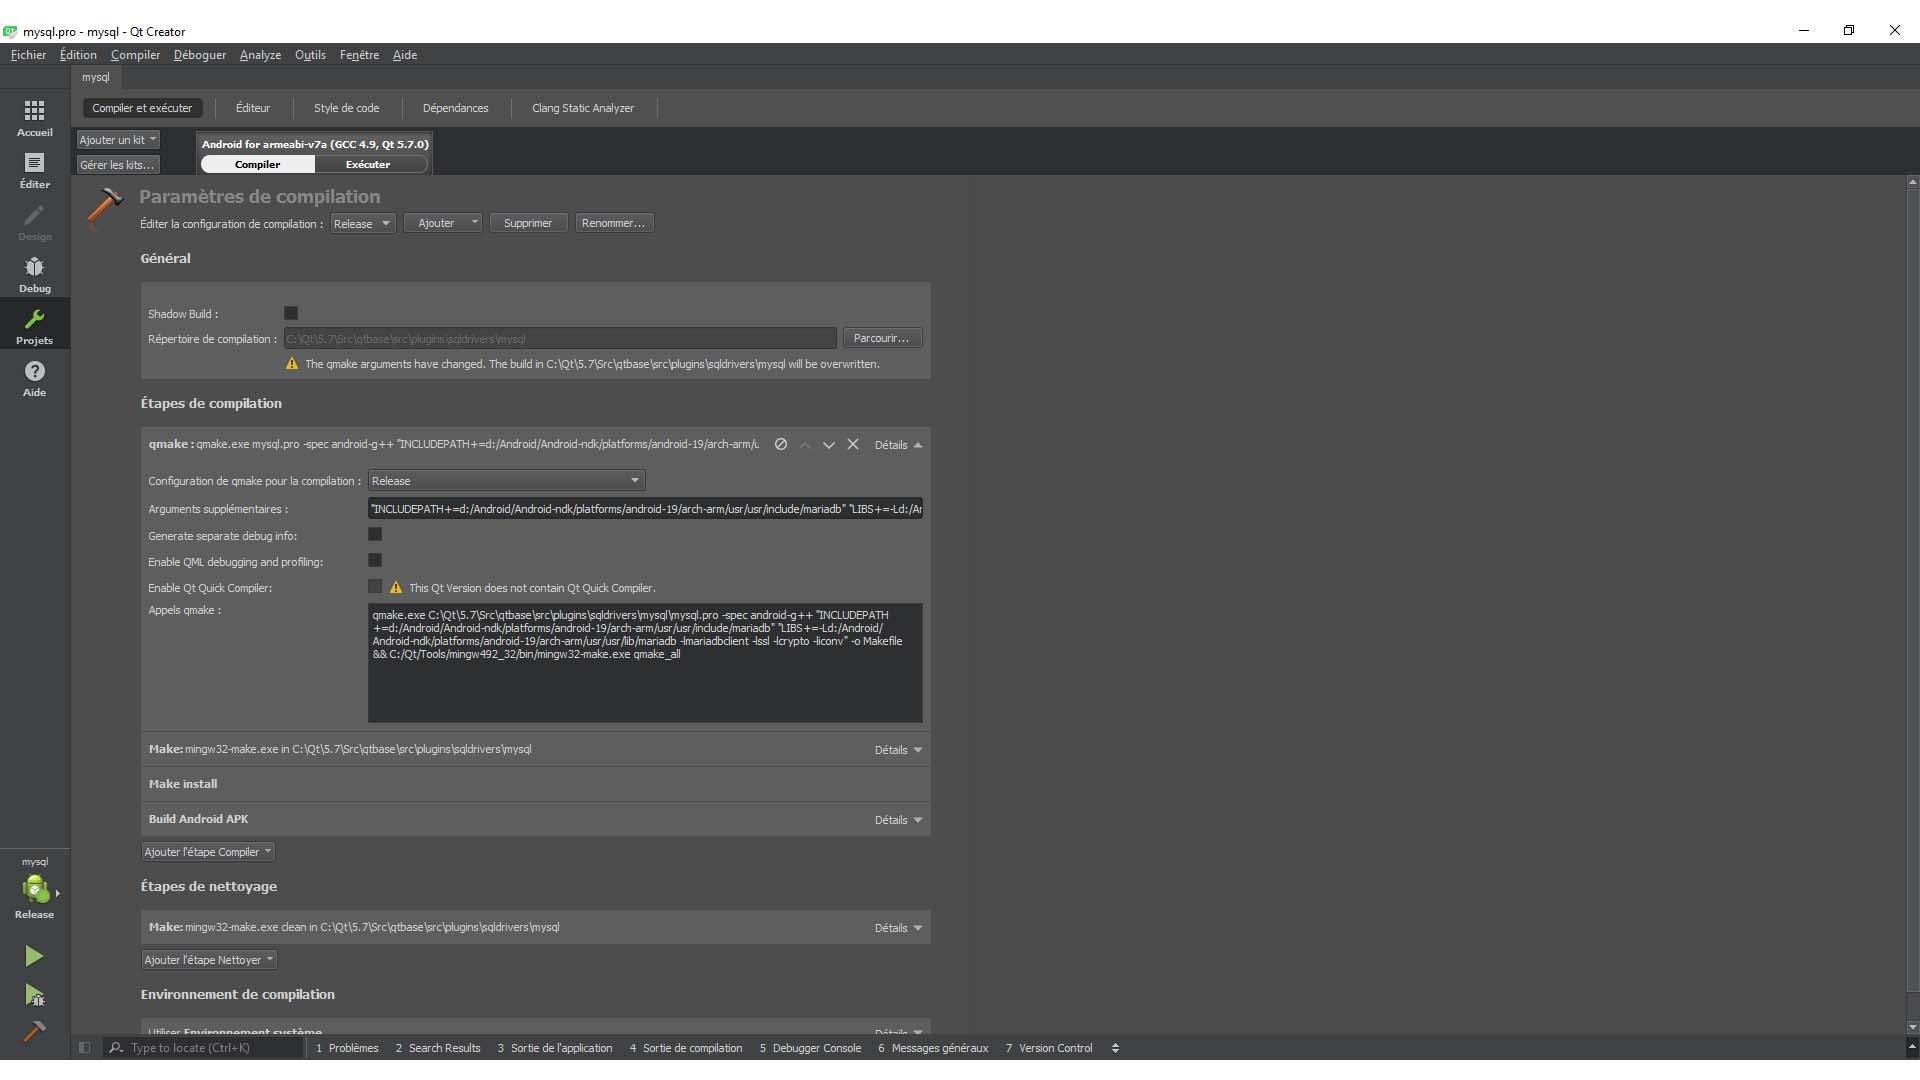
Task: Open the Fichier menu
Action: click(28, 55)
